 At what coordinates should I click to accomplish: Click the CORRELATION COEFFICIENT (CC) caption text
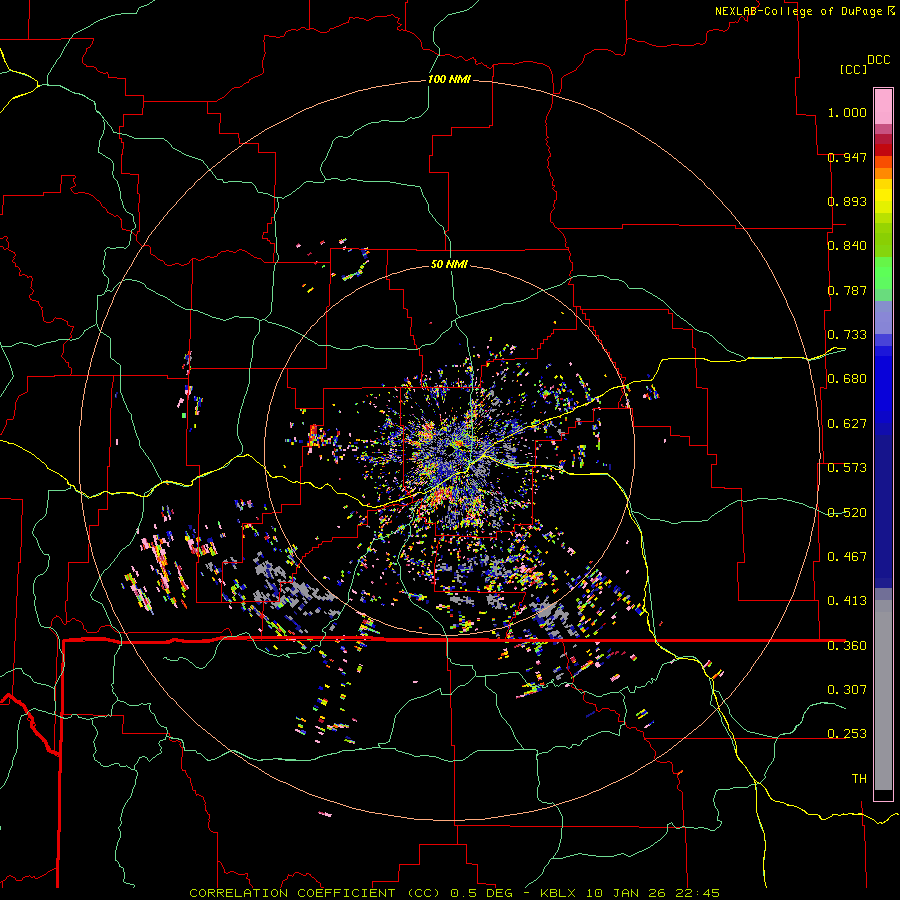pyautogui.click(x=315, y=893)
